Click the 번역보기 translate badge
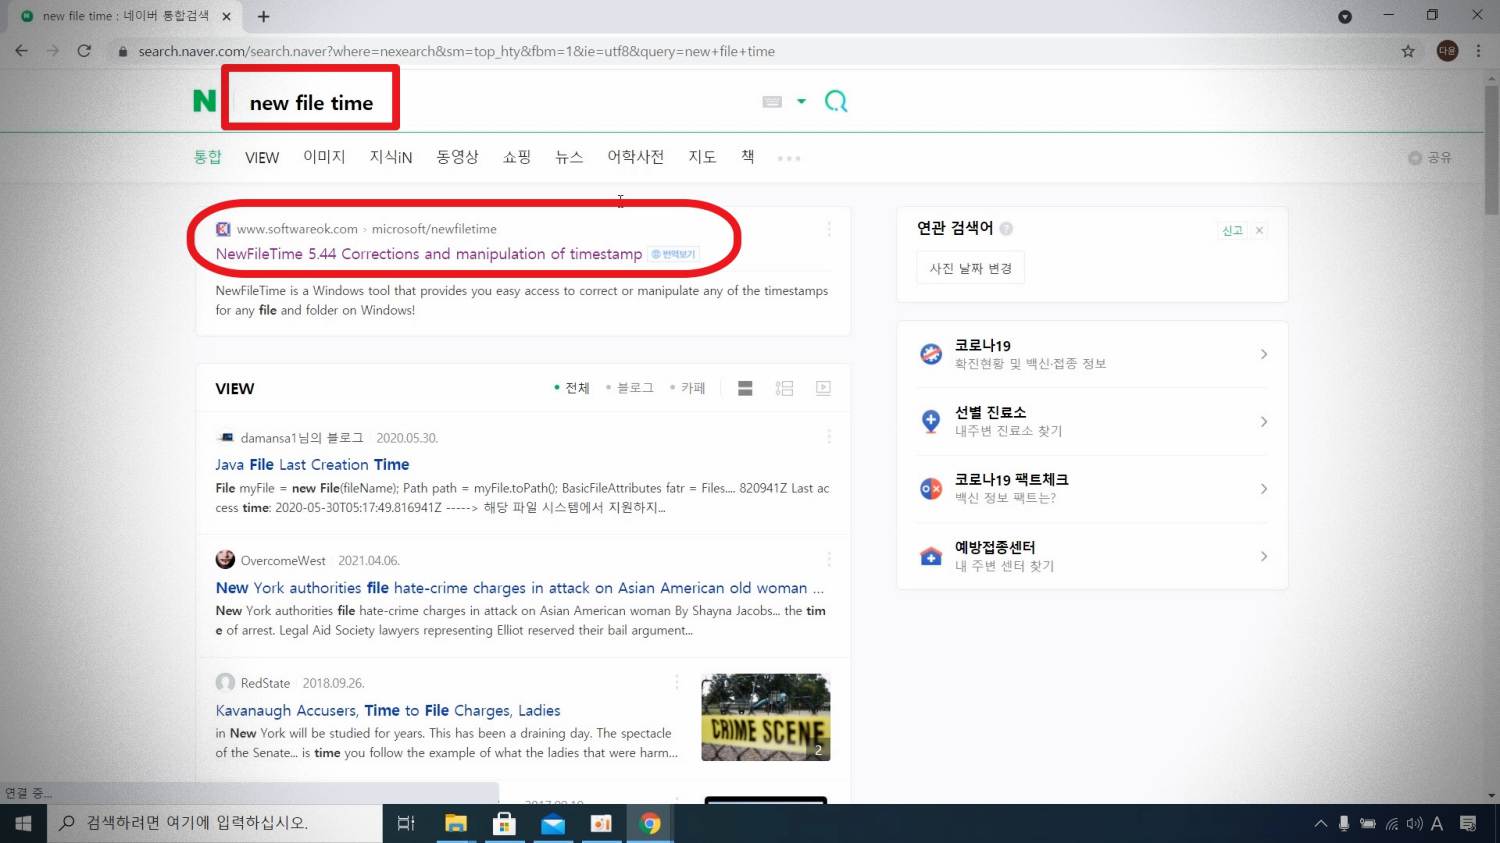This screenshot has width=1500, height=843. pyautogui.click(x=673, y=254)
